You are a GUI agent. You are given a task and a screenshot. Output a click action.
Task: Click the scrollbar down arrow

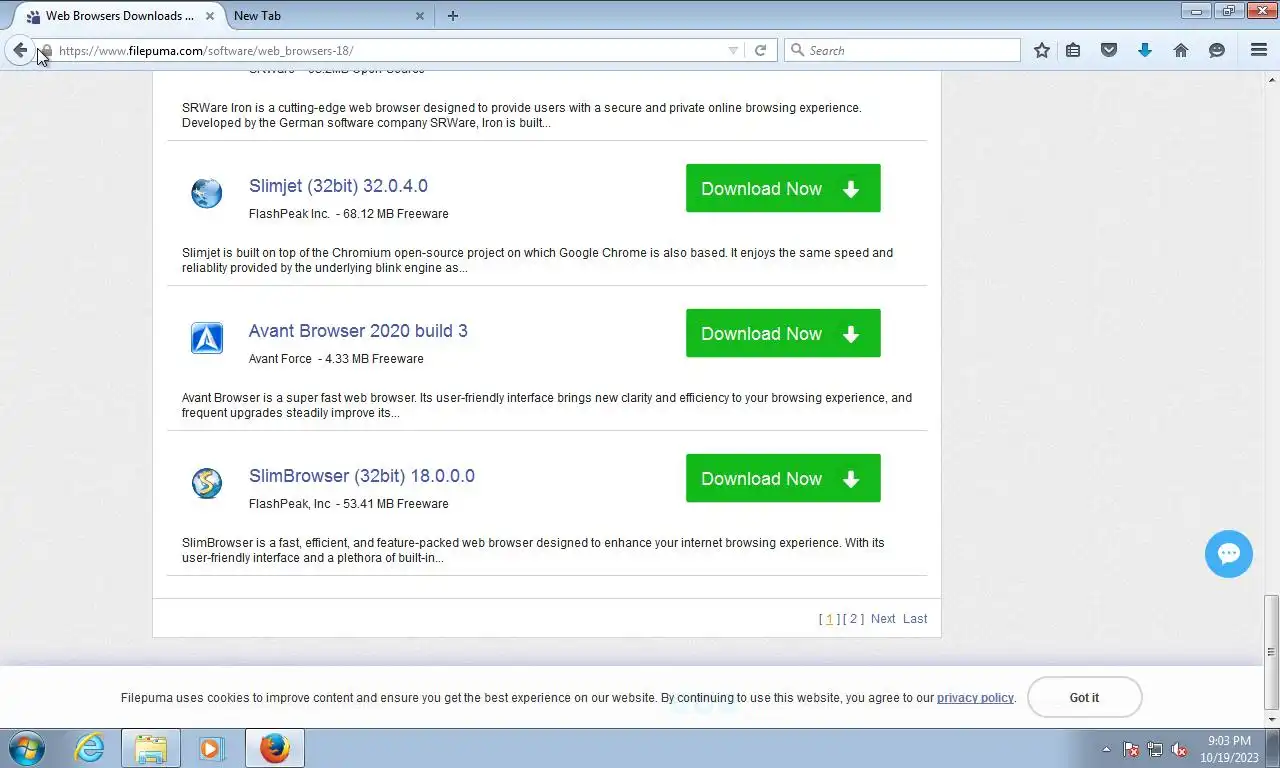click(1271, 719)
